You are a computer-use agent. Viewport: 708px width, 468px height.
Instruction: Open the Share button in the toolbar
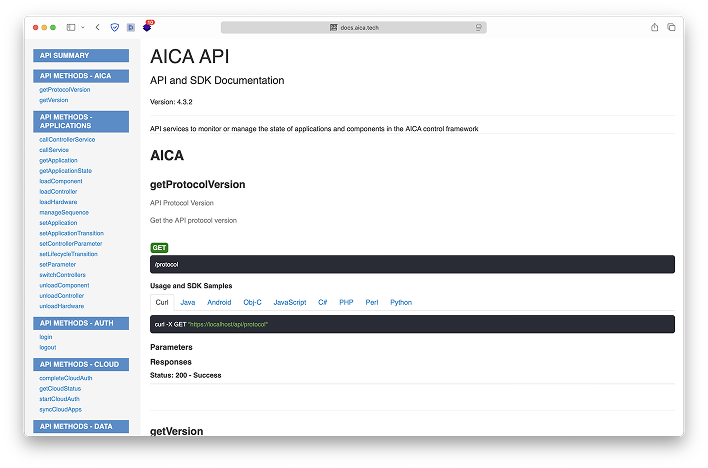coord(654,28)
